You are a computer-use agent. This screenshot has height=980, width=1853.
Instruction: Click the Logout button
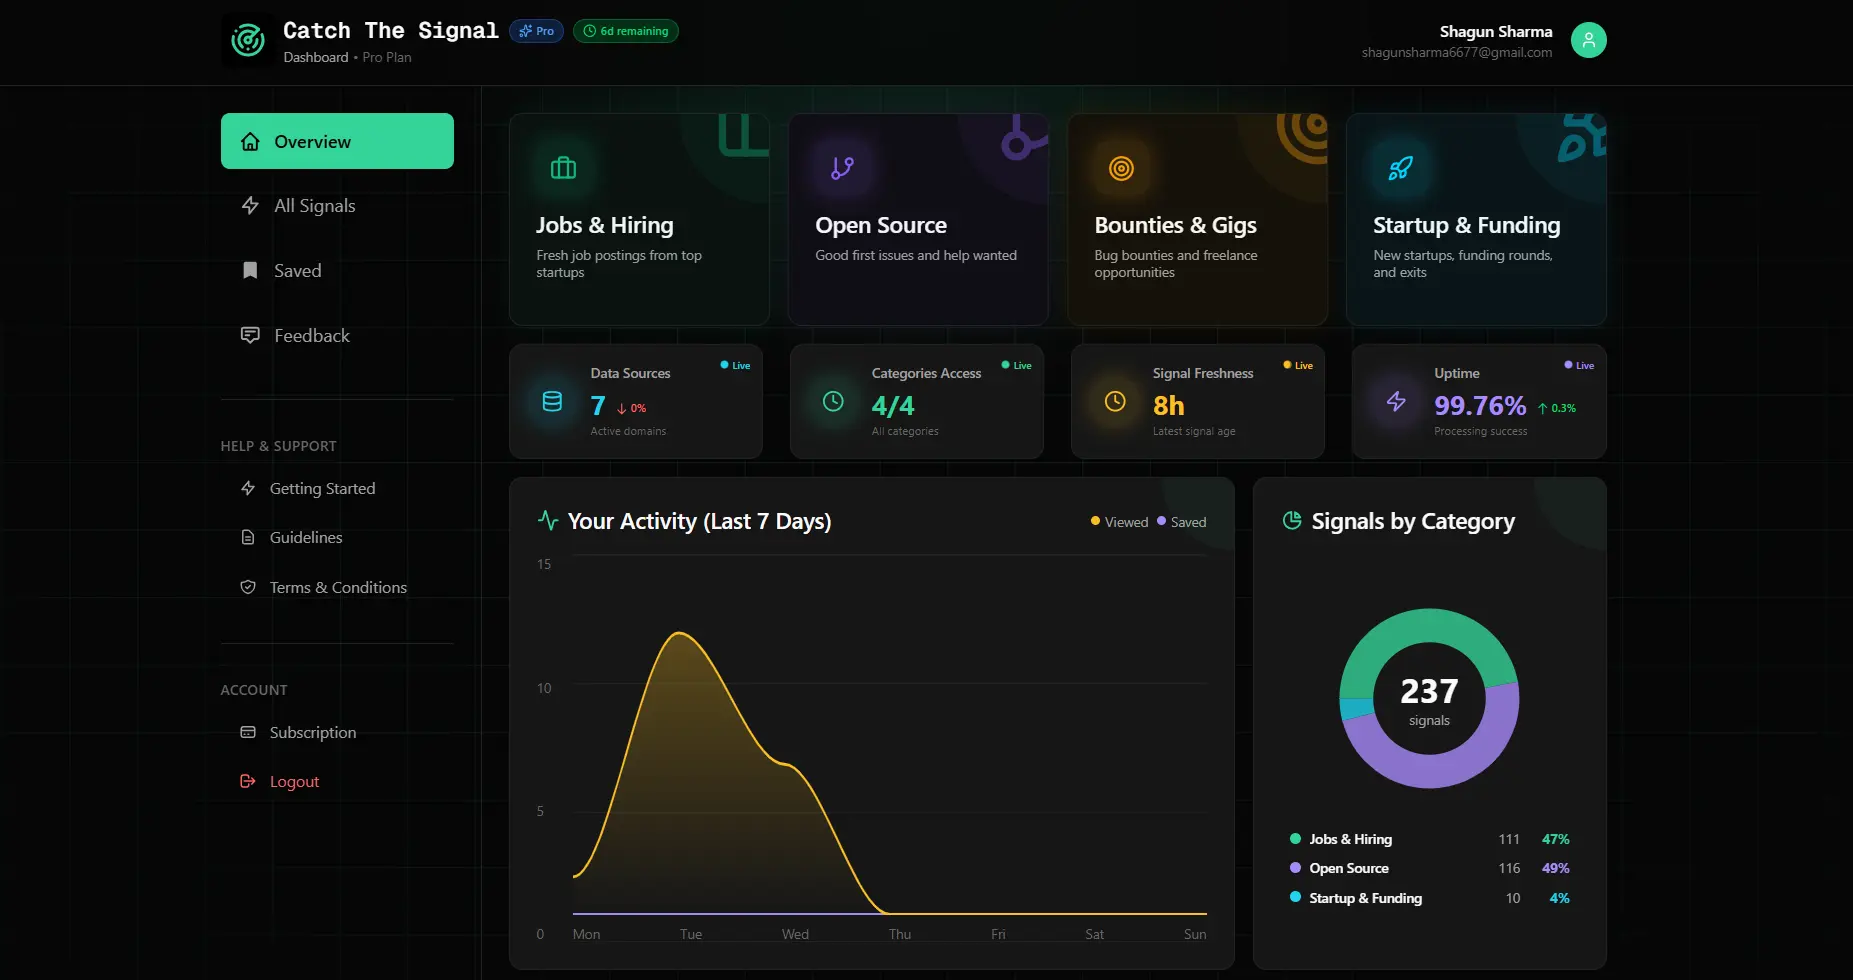tap(293, 782)
